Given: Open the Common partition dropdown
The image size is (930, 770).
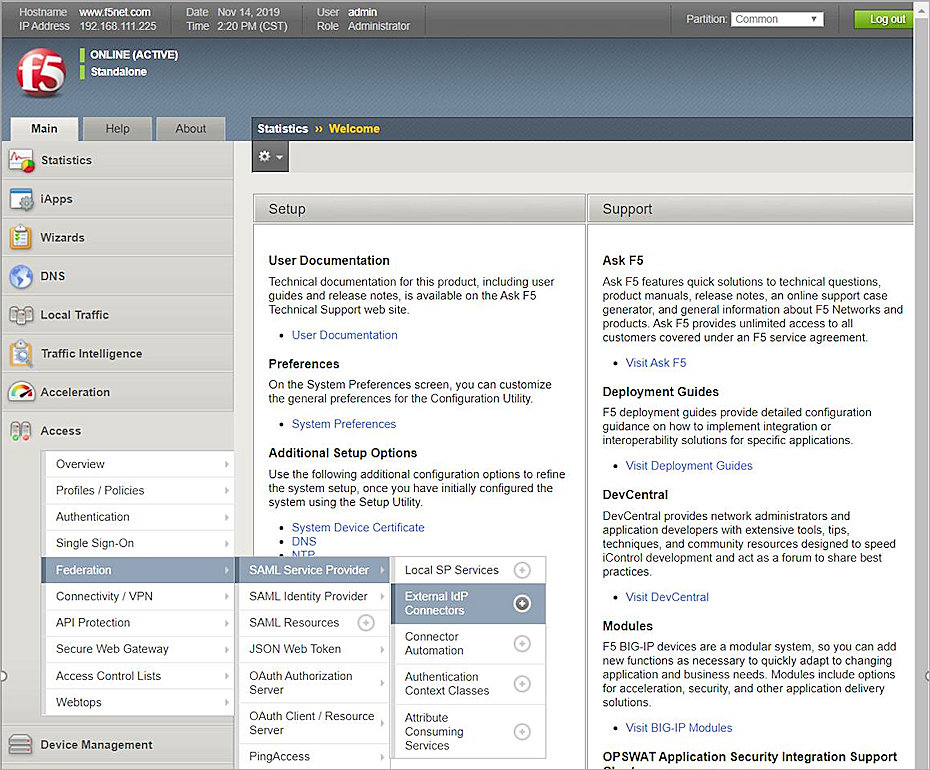Looking at the screenshot, I should [777, 18].
